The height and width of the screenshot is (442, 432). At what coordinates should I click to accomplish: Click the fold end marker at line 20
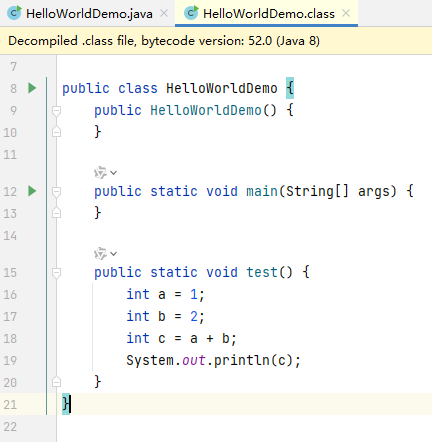[56, 381]
